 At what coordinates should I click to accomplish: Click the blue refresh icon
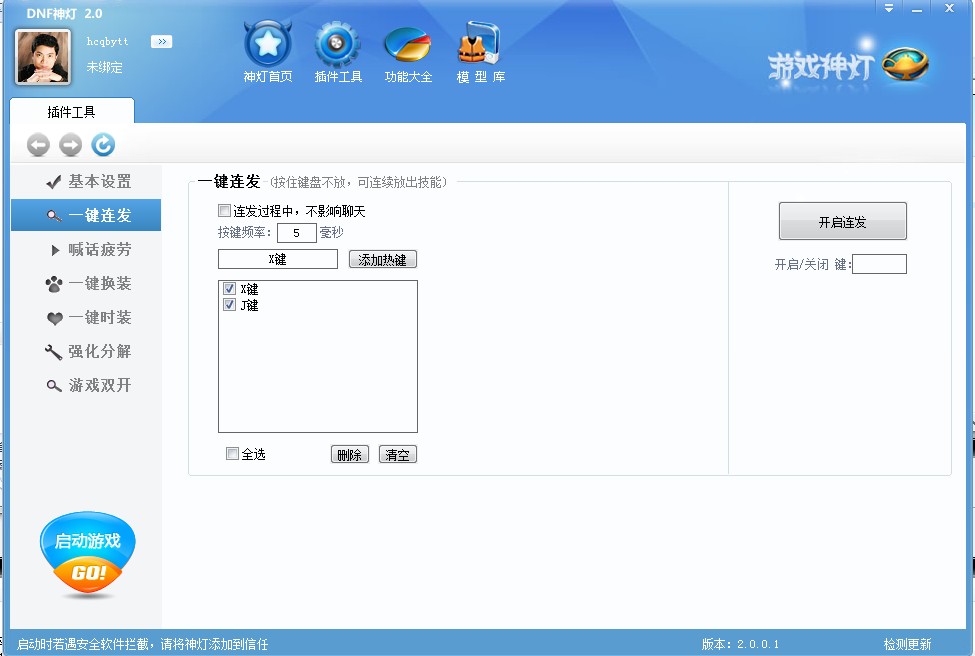(x=103, y=145)
